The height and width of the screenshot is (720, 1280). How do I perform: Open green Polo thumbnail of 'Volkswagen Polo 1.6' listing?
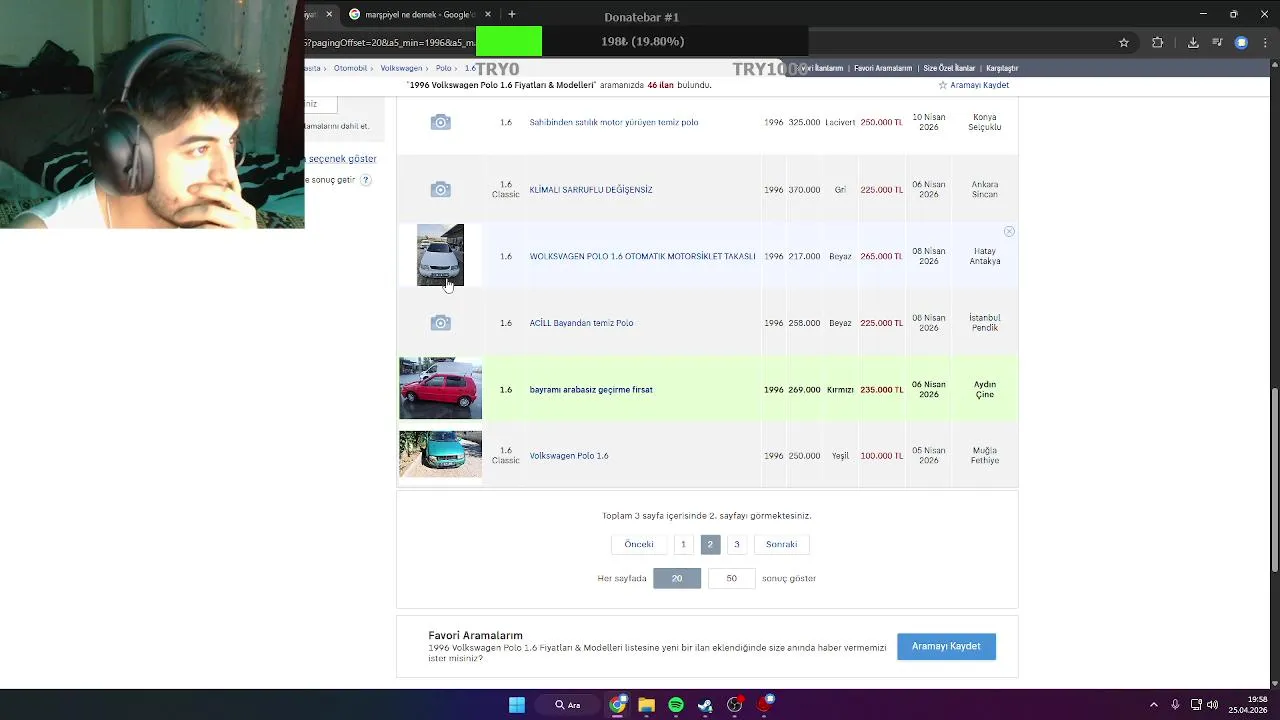point(440,454)
